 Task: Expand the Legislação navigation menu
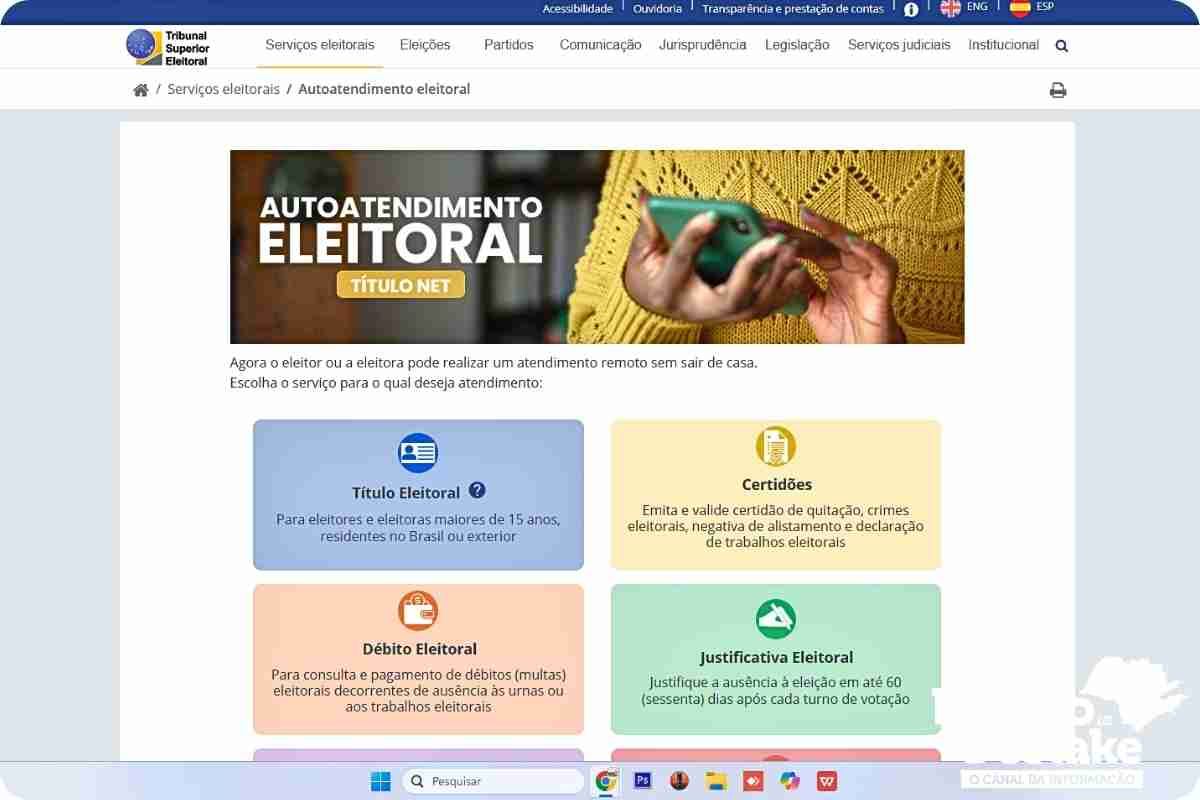pos(797,45)
